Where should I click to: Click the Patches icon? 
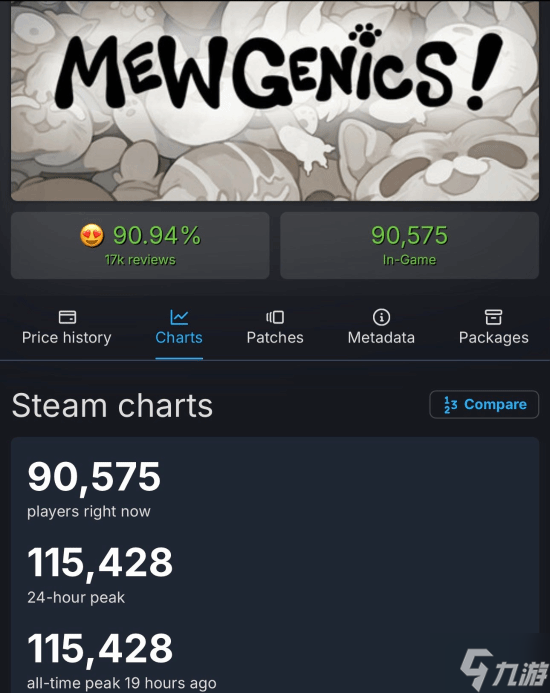[x=275, y=317]
